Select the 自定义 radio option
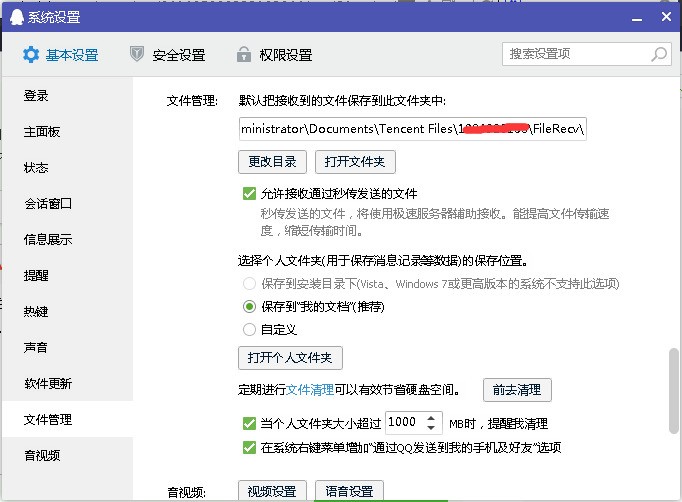The image size is (682, 502). (249, 329)
